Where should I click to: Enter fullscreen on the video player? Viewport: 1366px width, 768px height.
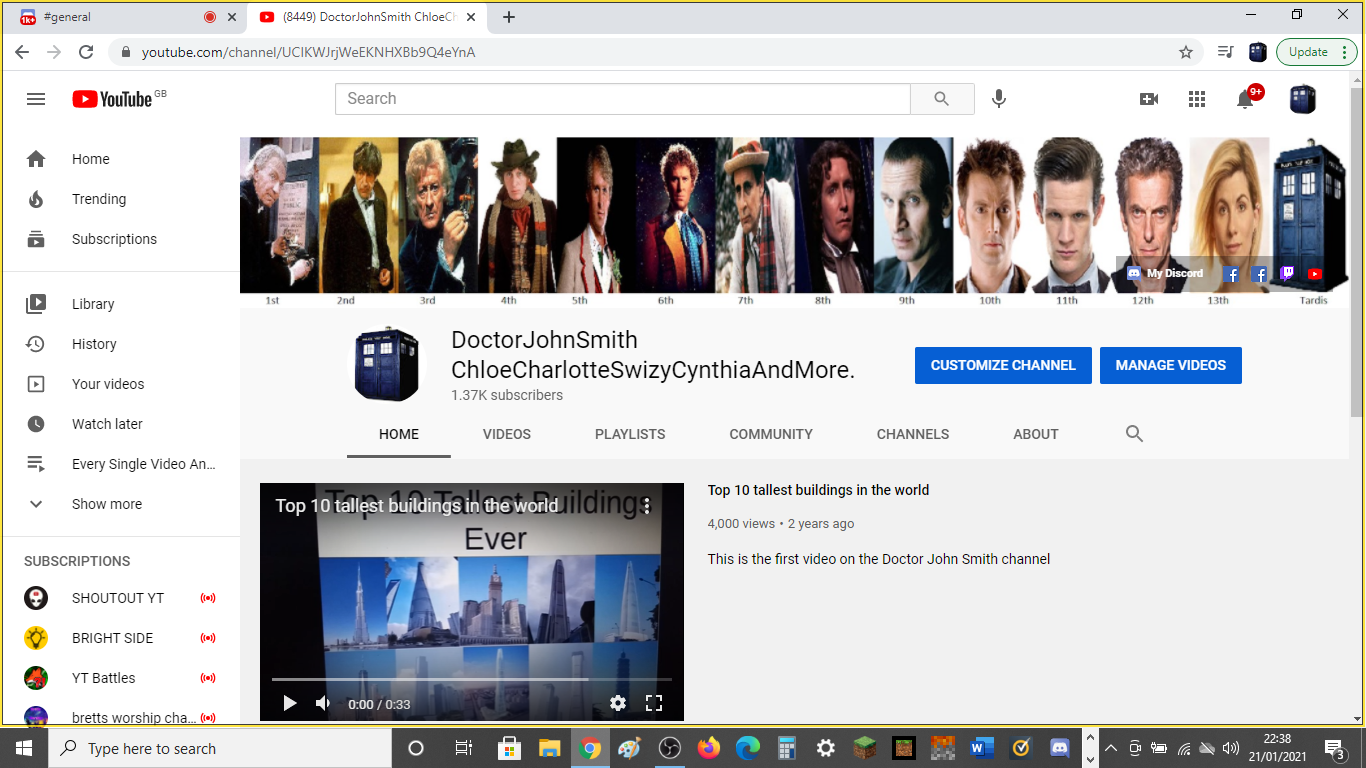click(x=654, y=703)
